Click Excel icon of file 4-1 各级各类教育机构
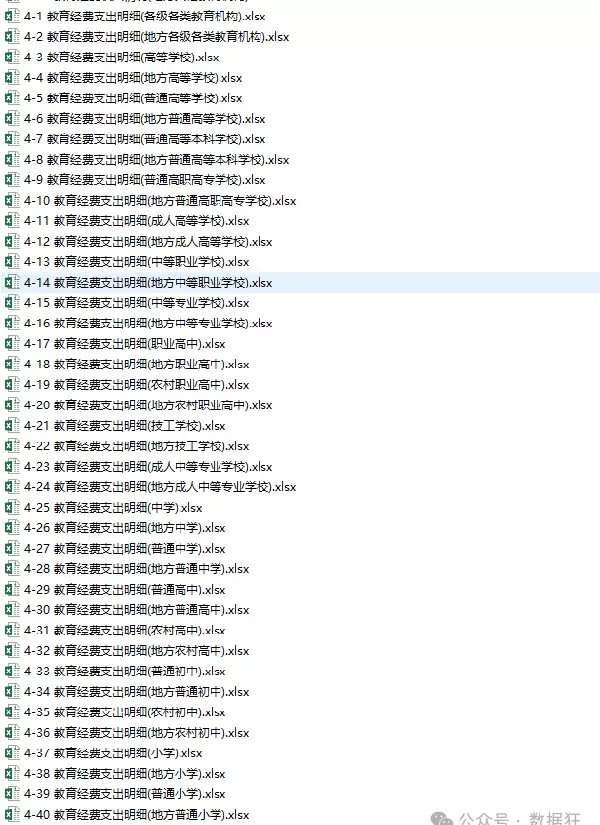 coord(12,16)
